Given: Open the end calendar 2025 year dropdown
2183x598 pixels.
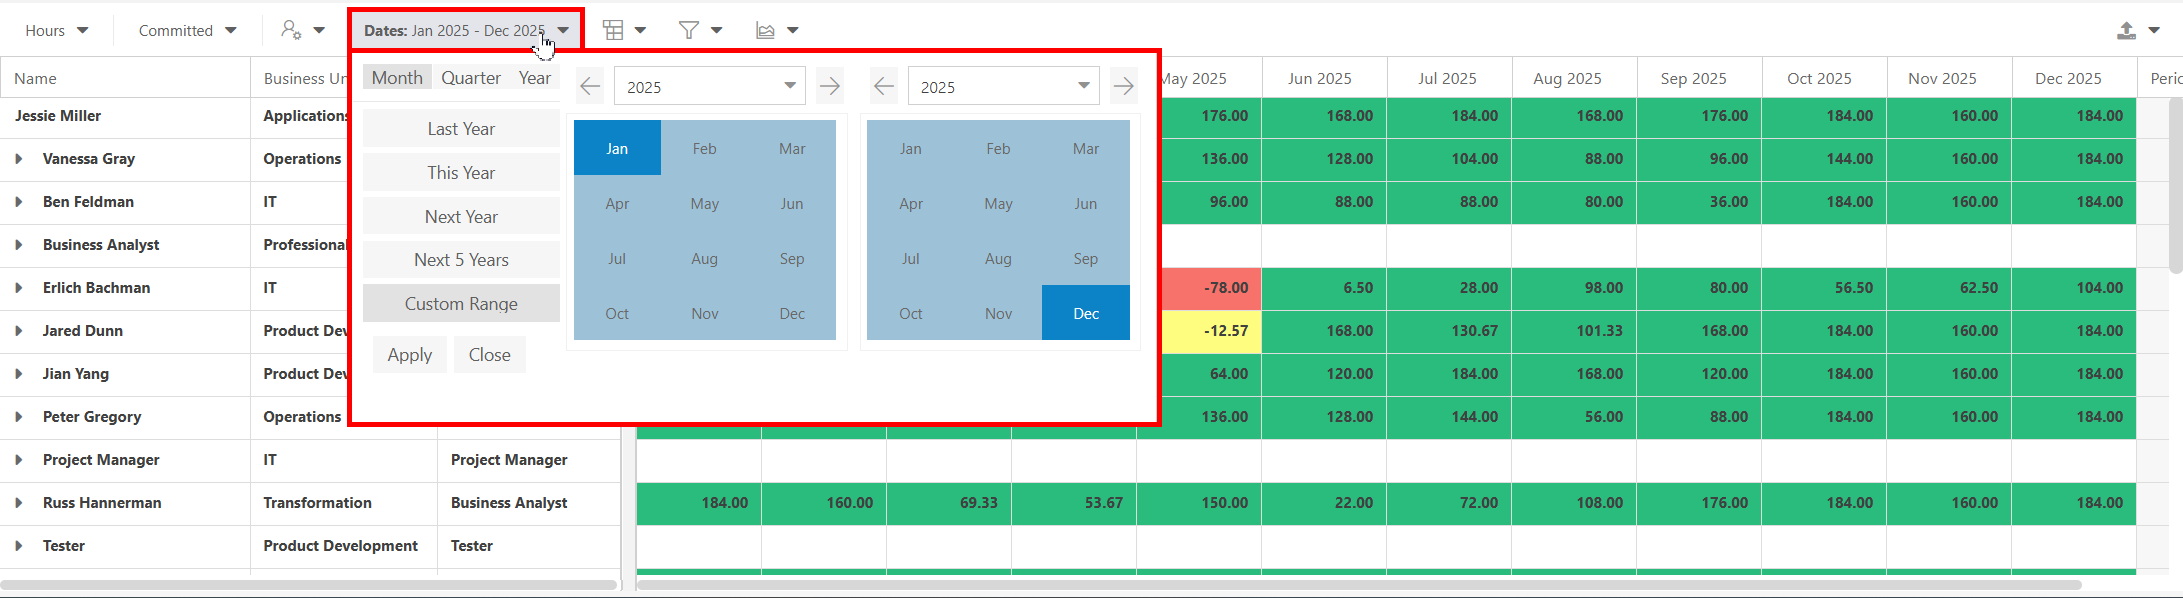Looking at the screenshot, I should 1003,86.
